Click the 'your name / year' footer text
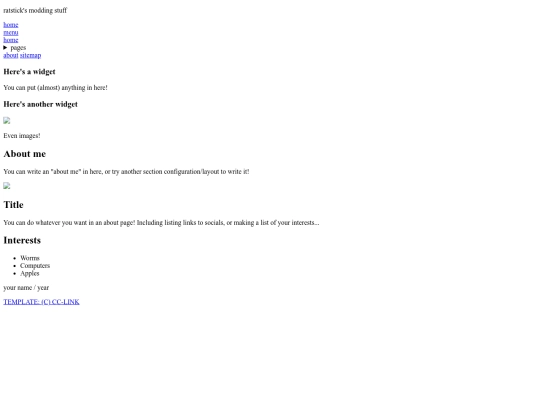 (26, 288)
